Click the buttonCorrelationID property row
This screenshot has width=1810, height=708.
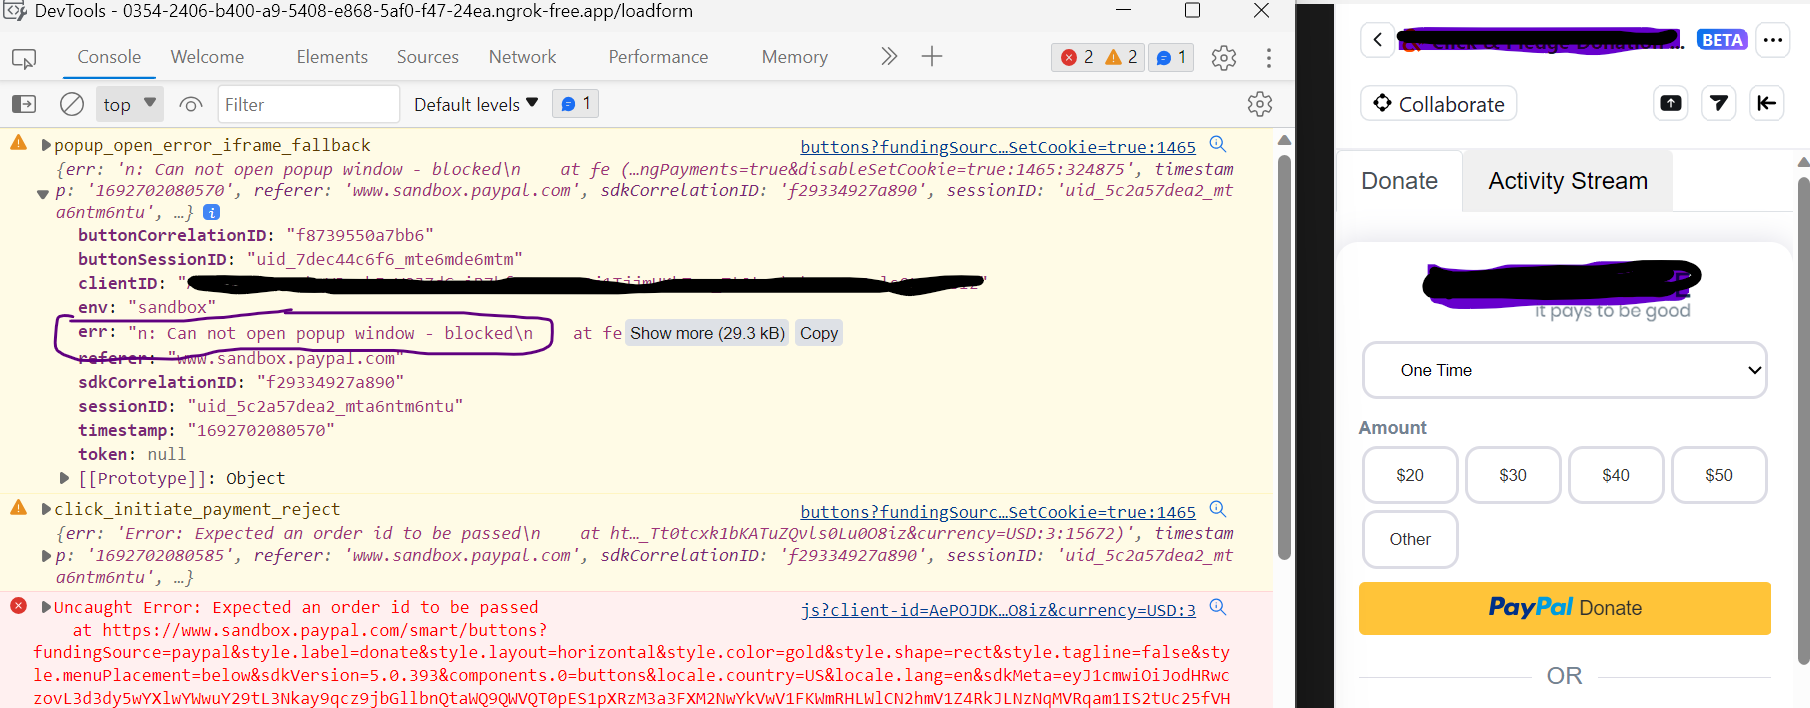[x=256, y=235]
